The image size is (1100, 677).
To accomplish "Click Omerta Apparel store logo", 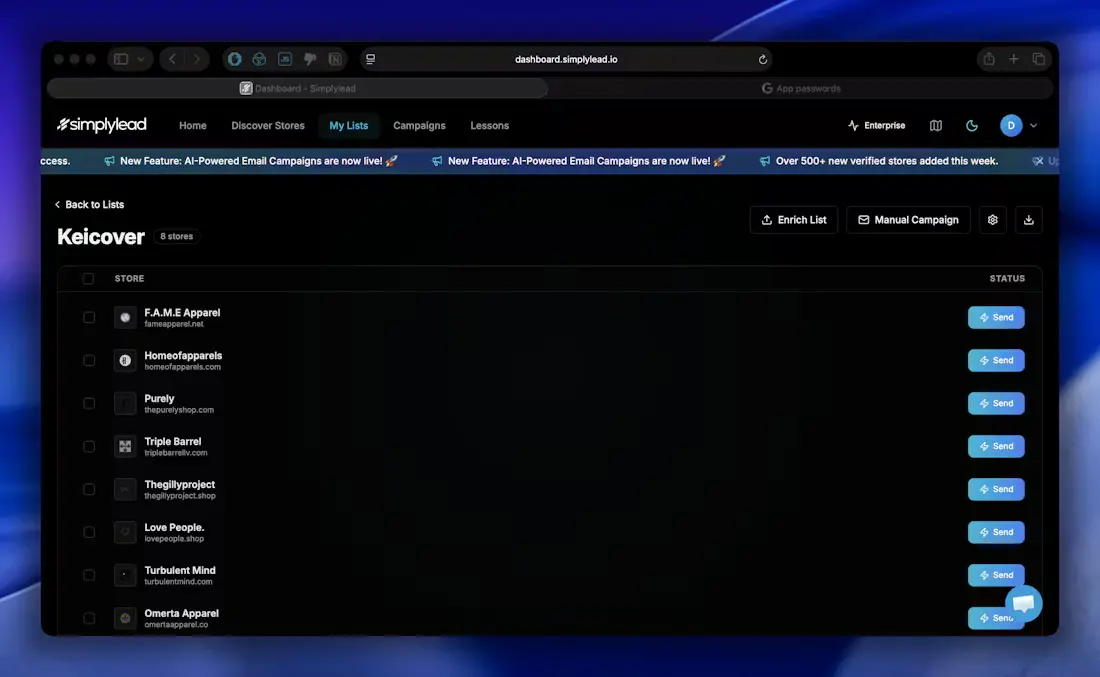I will [125, 618].
